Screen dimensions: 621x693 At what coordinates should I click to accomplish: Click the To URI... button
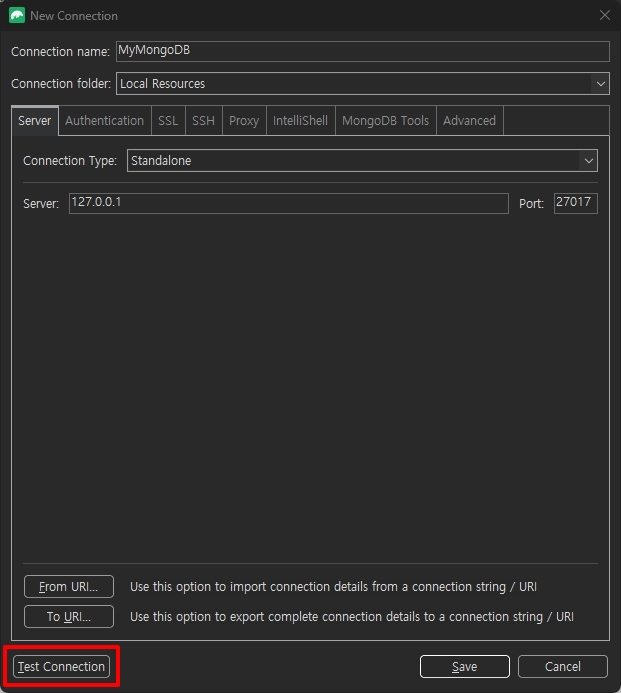pos(69,617)
